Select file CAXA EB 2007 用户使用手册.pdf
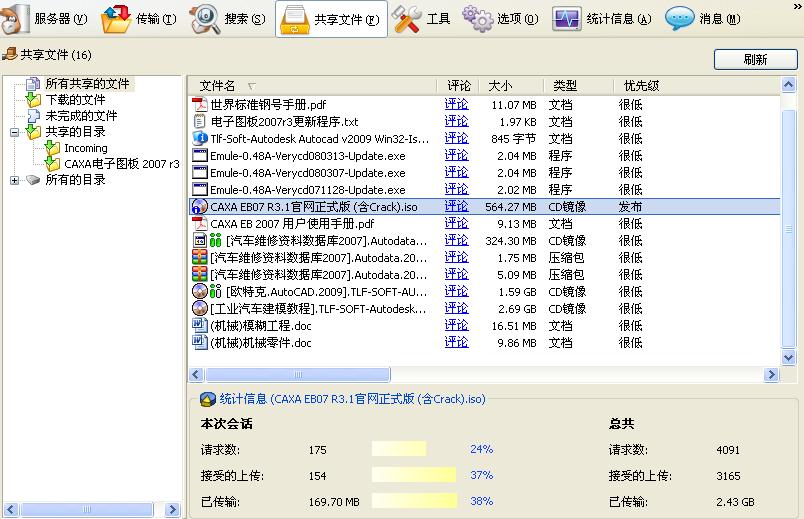The height and width of the screenshot is (519, 804). pyautogui.click(x=292, y=224)
